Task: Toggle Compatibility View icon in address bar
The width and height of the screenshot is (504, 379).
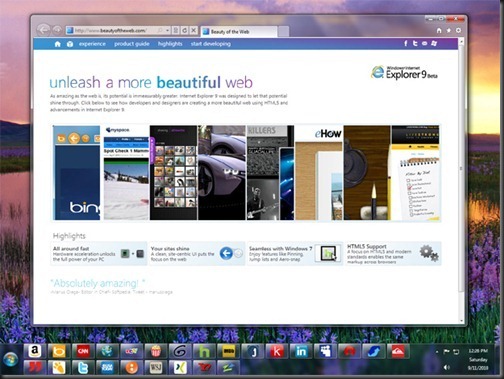Action: pos(176,30)
